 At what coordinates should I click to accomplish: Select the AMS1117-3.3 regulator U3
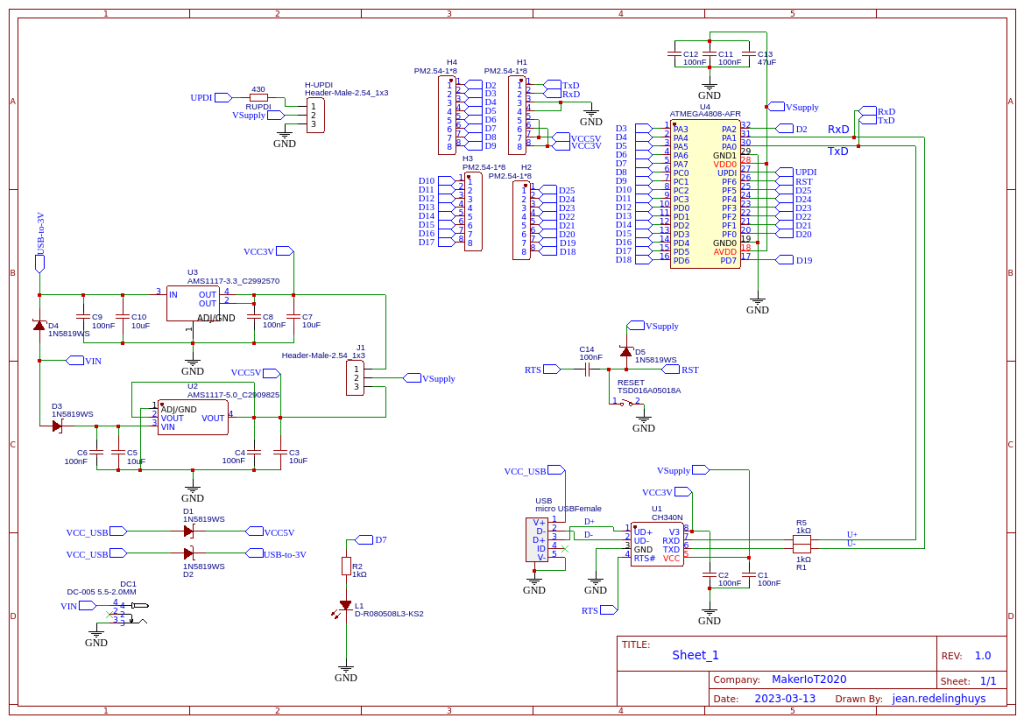[x=193, y=304]
